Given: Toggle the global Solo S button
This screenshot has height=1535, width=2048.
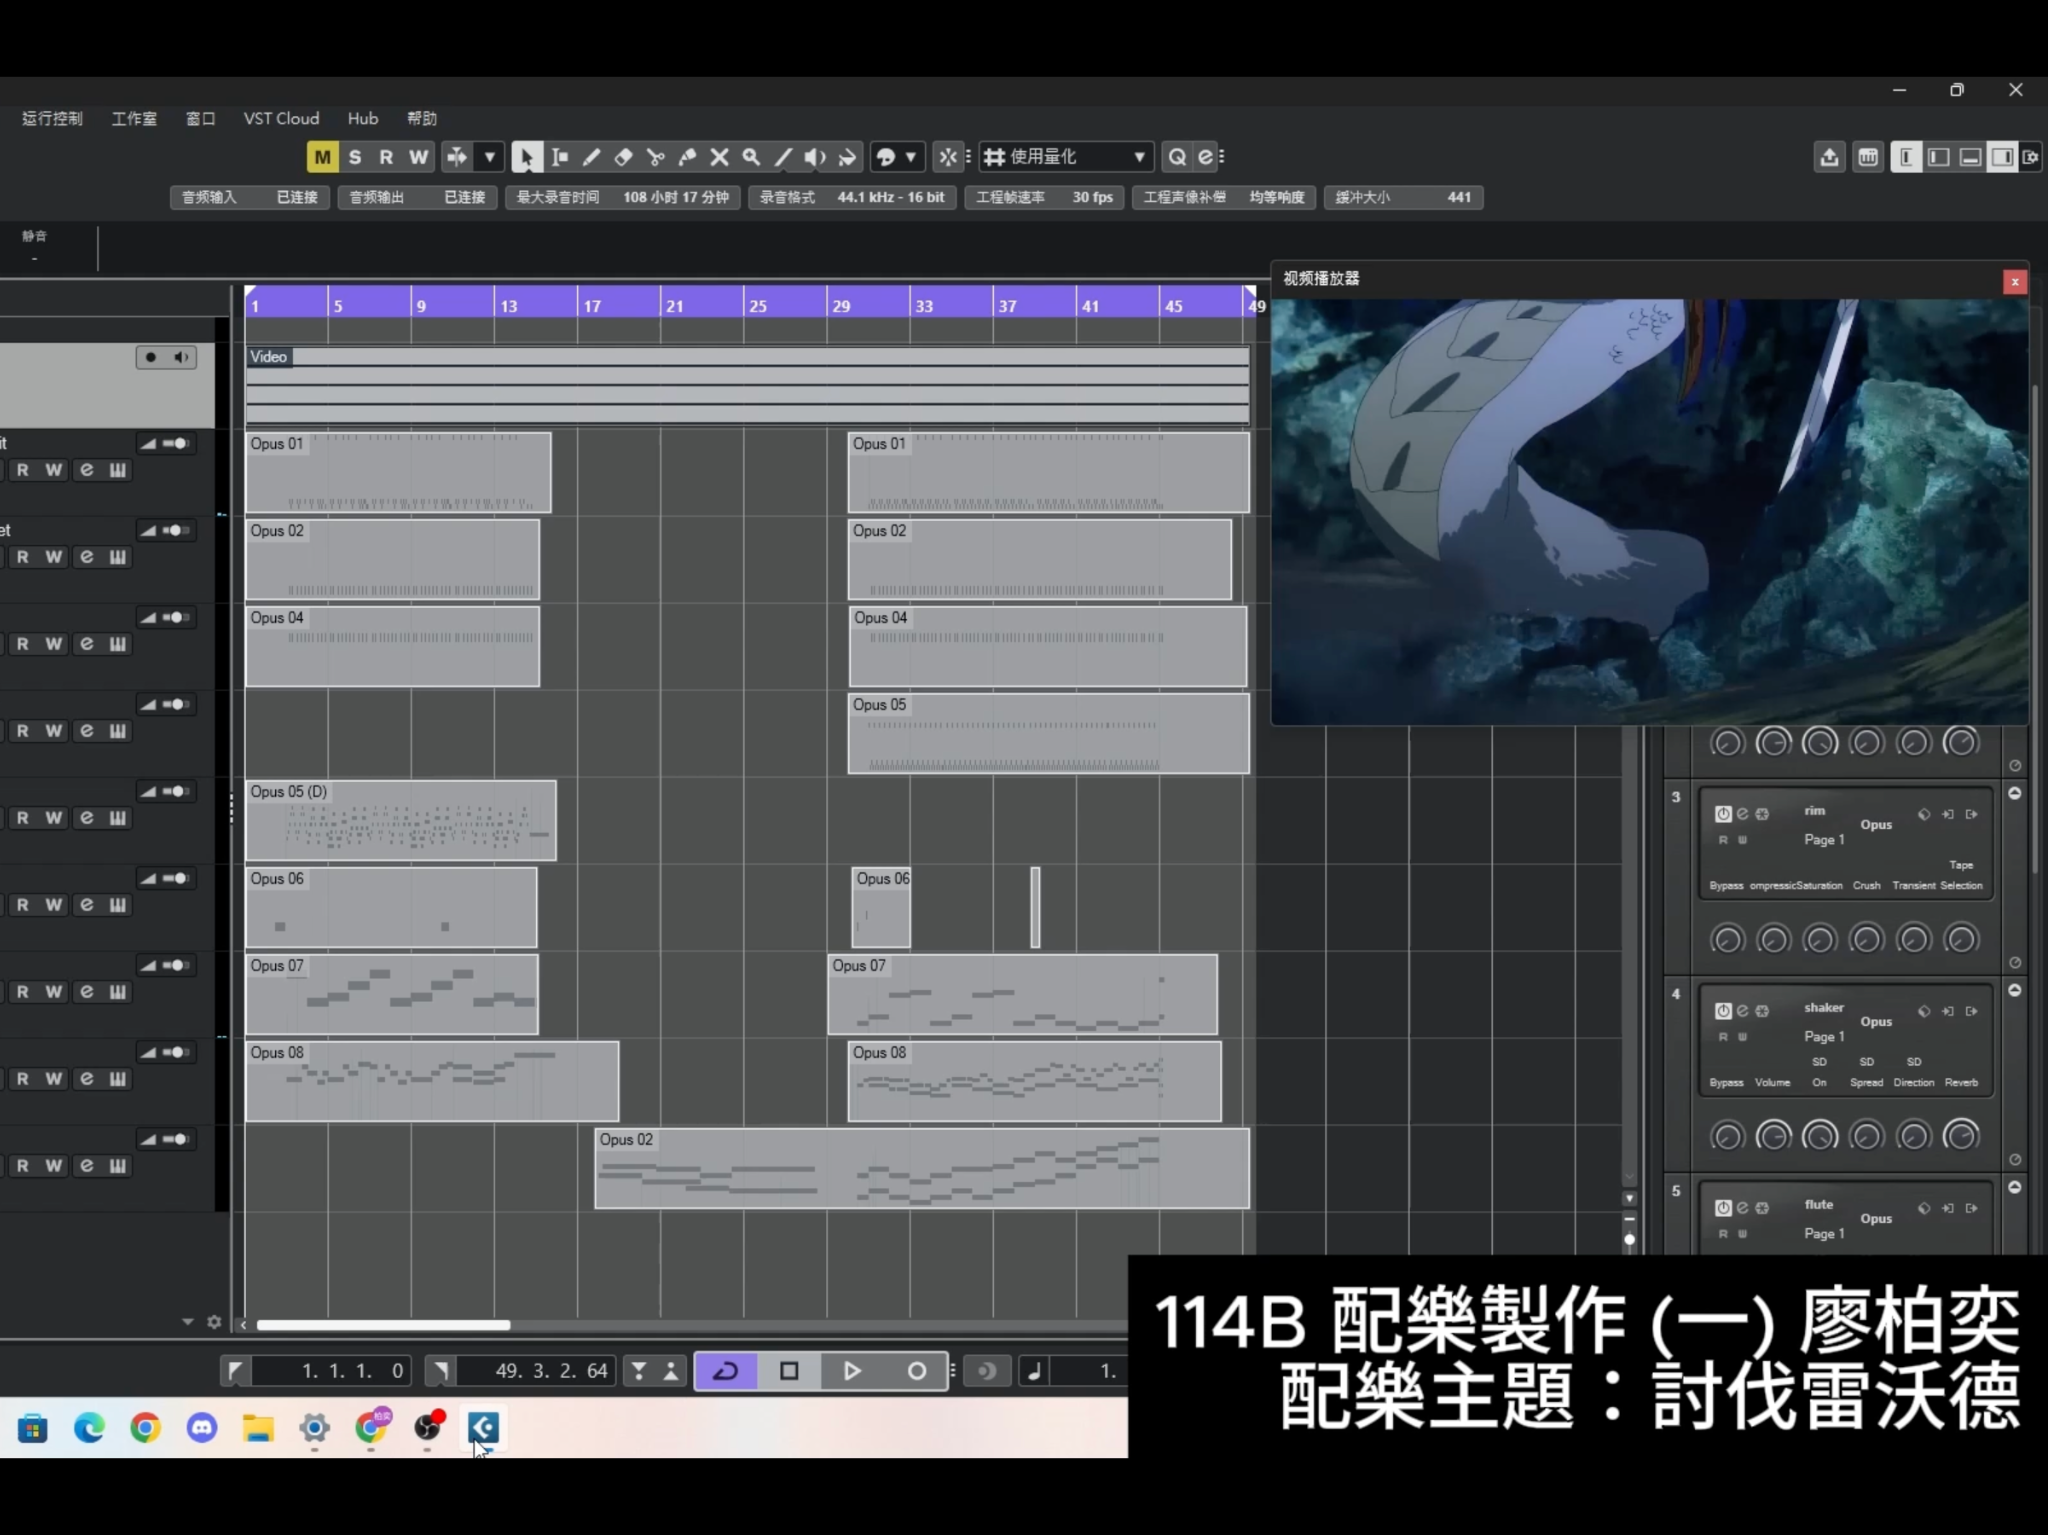Looking at the screenshot, I should click(354, 157).
